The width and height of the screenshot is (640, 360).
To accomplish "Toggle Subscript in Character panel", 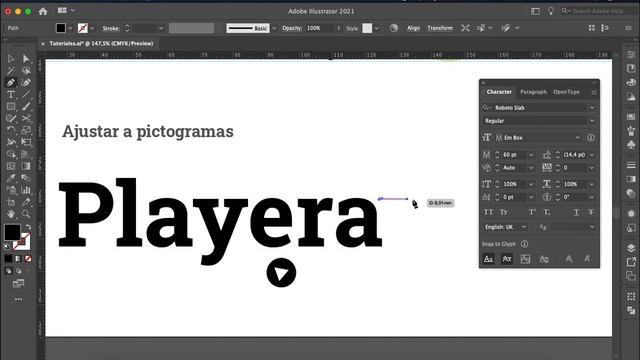I will [x=547, y=212].
